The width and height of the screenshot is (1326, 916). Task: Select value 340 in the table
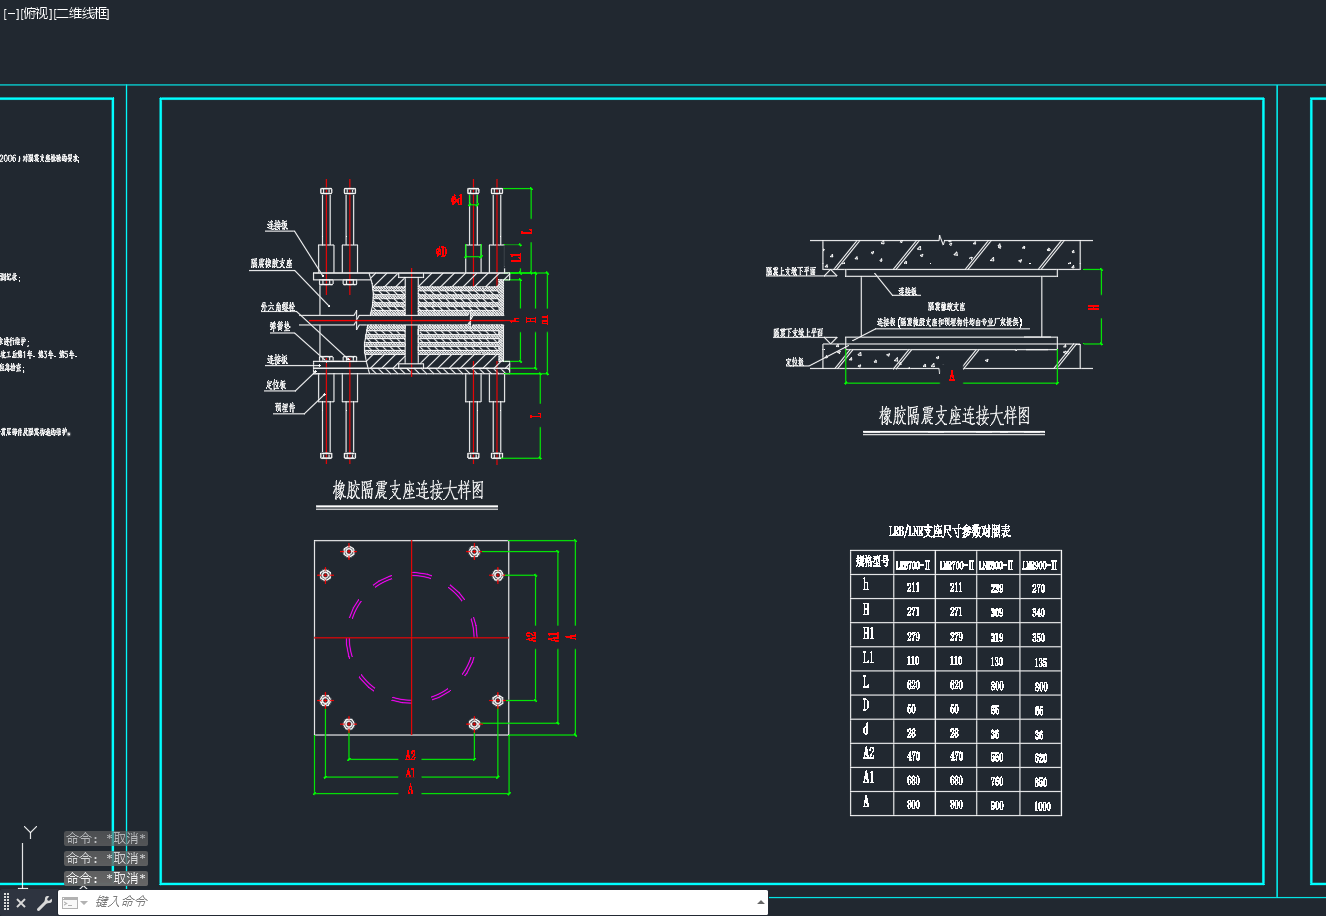click(1039, 613)
